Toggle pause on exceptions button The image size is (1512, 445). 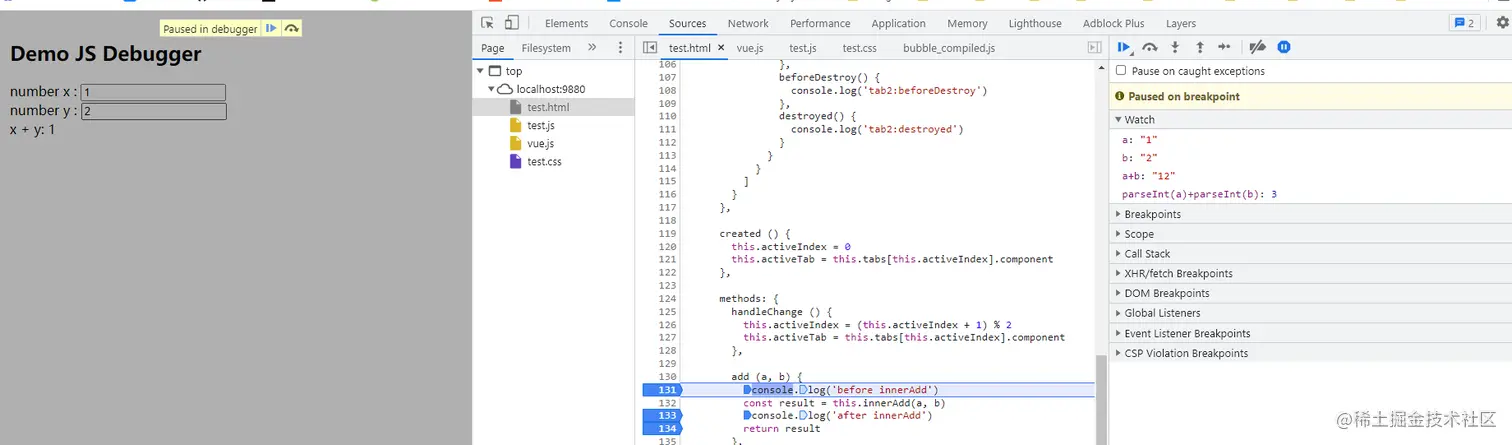(1284, 47)
